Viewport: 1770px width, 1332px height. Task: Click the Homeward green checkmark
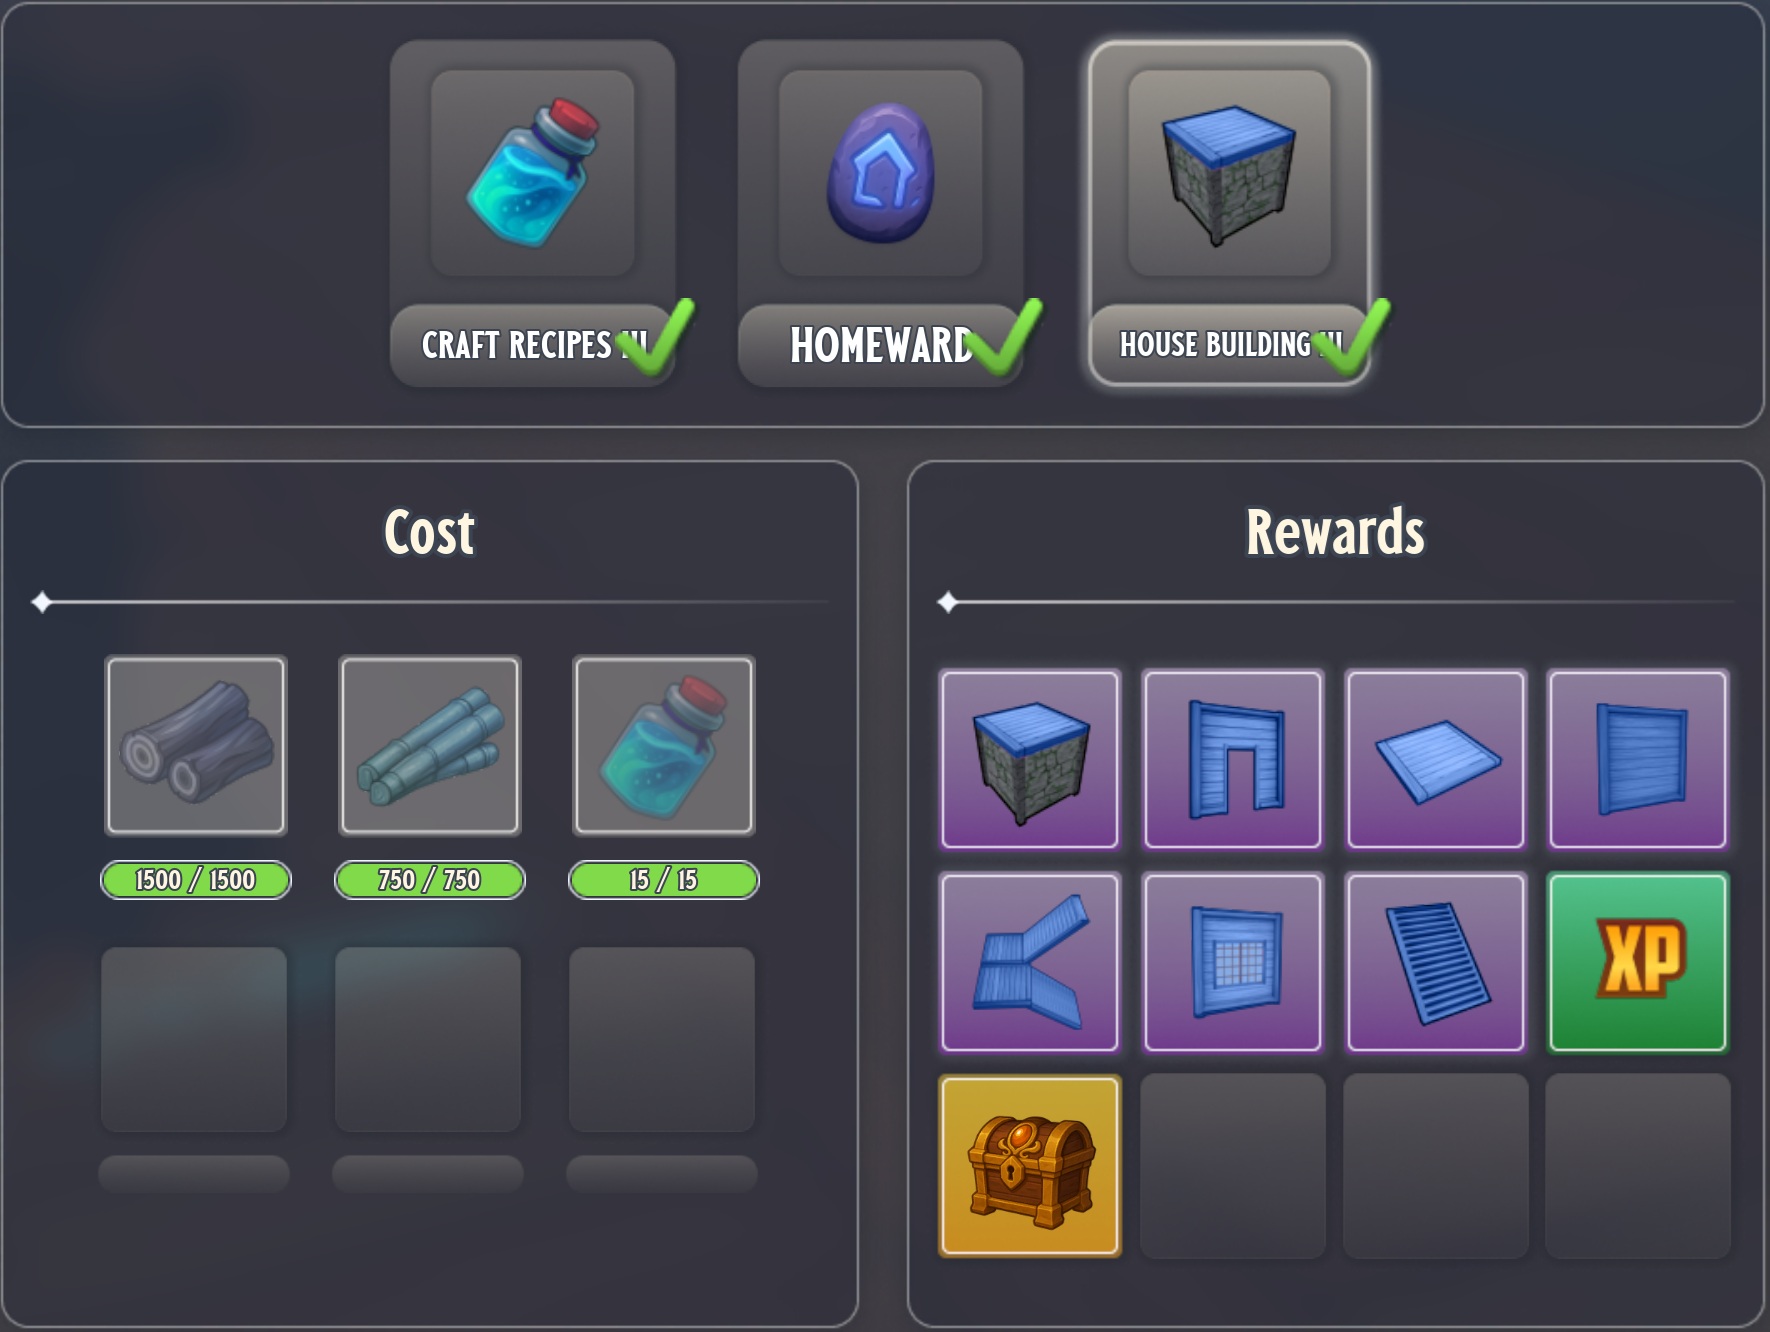1006,337
